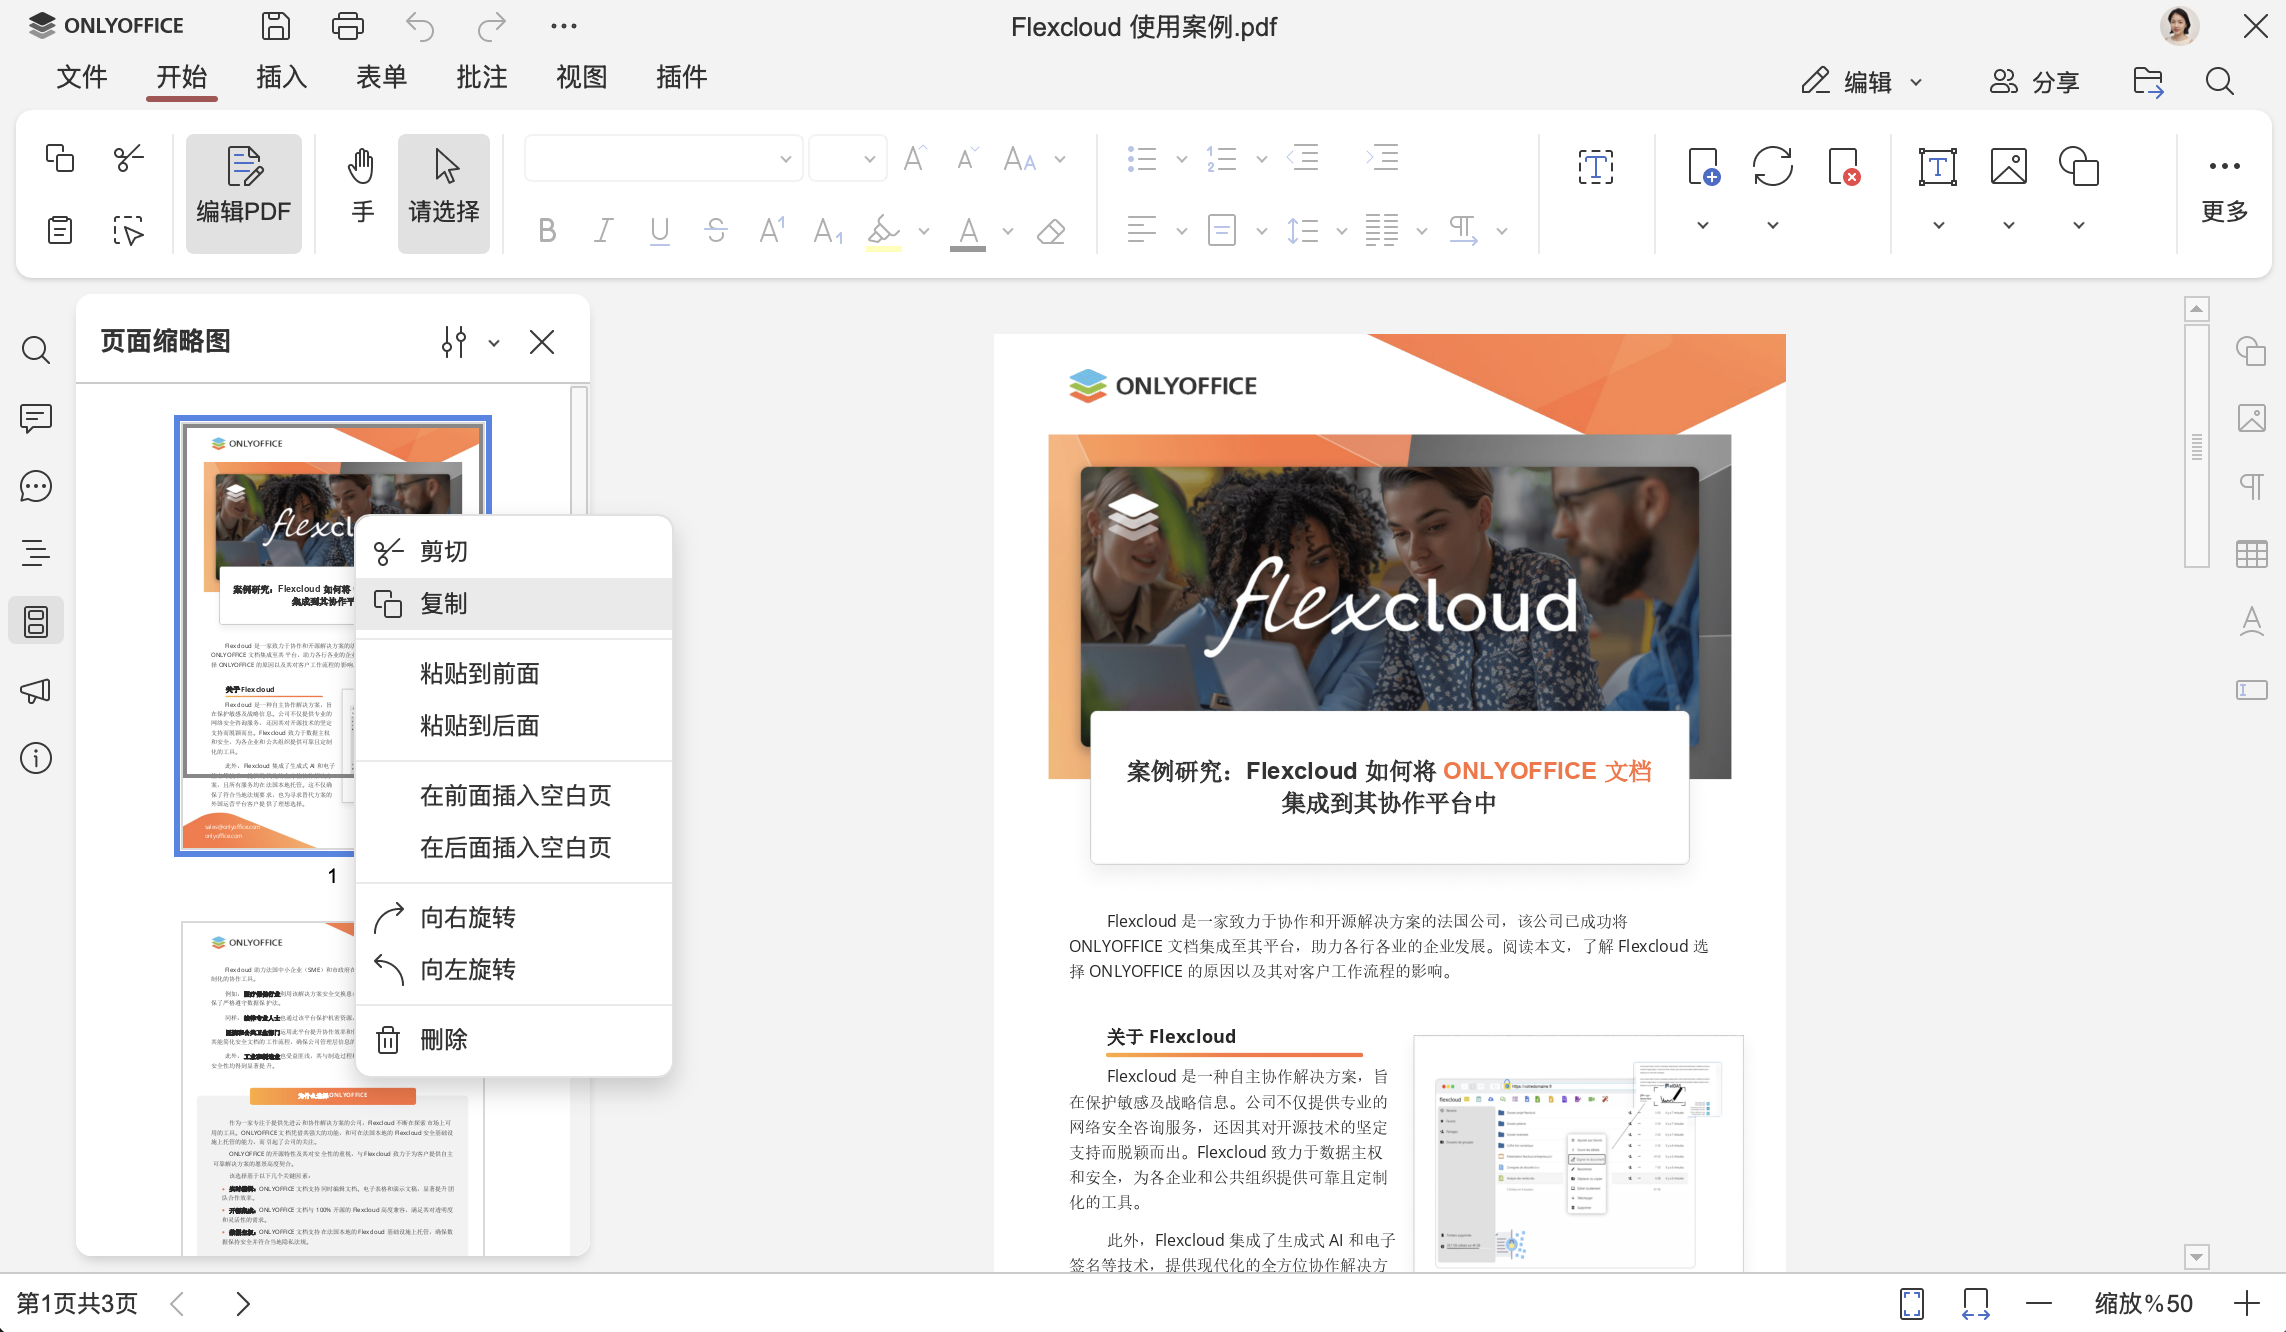Screen dimensions: 2286x1332
Task: Choose 粘贴到后面 in context menu
Action: [514, 726]
